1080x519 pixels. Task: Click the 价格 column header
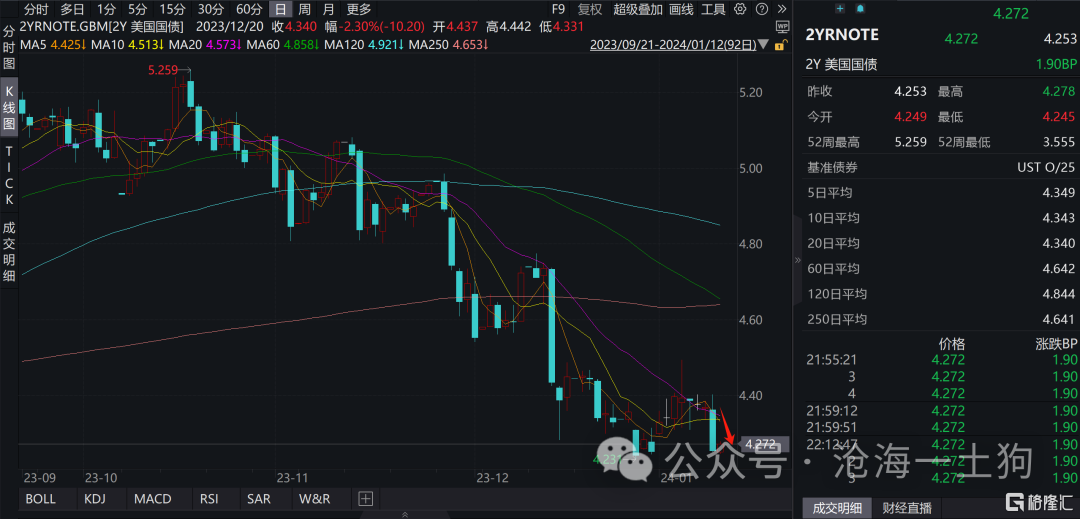pos(952,343)
